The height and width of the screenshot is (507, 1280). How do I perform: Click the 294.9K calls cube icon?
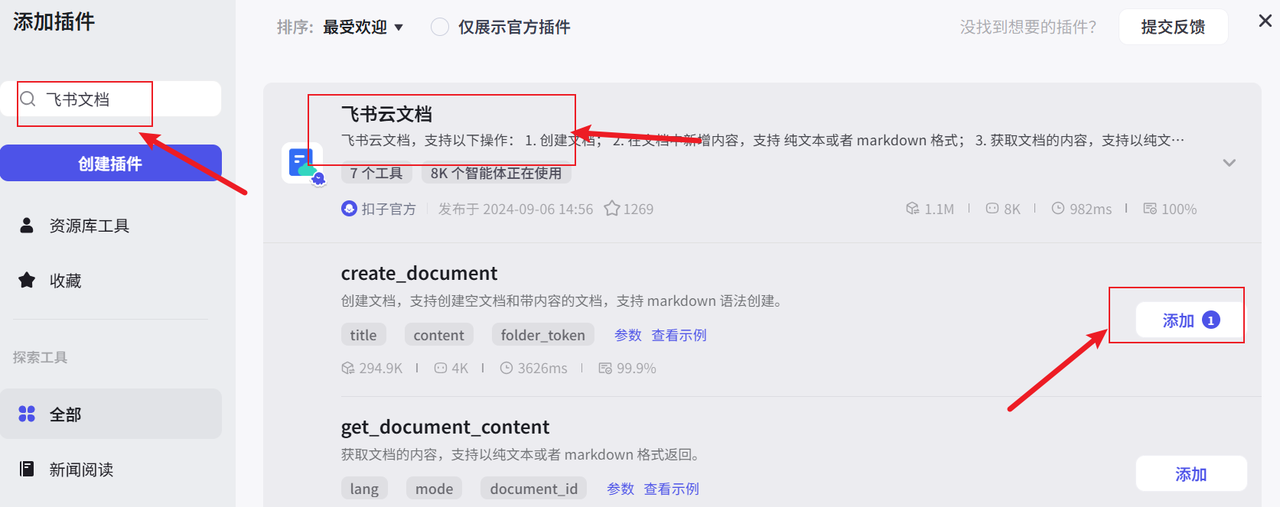[348, 368]
